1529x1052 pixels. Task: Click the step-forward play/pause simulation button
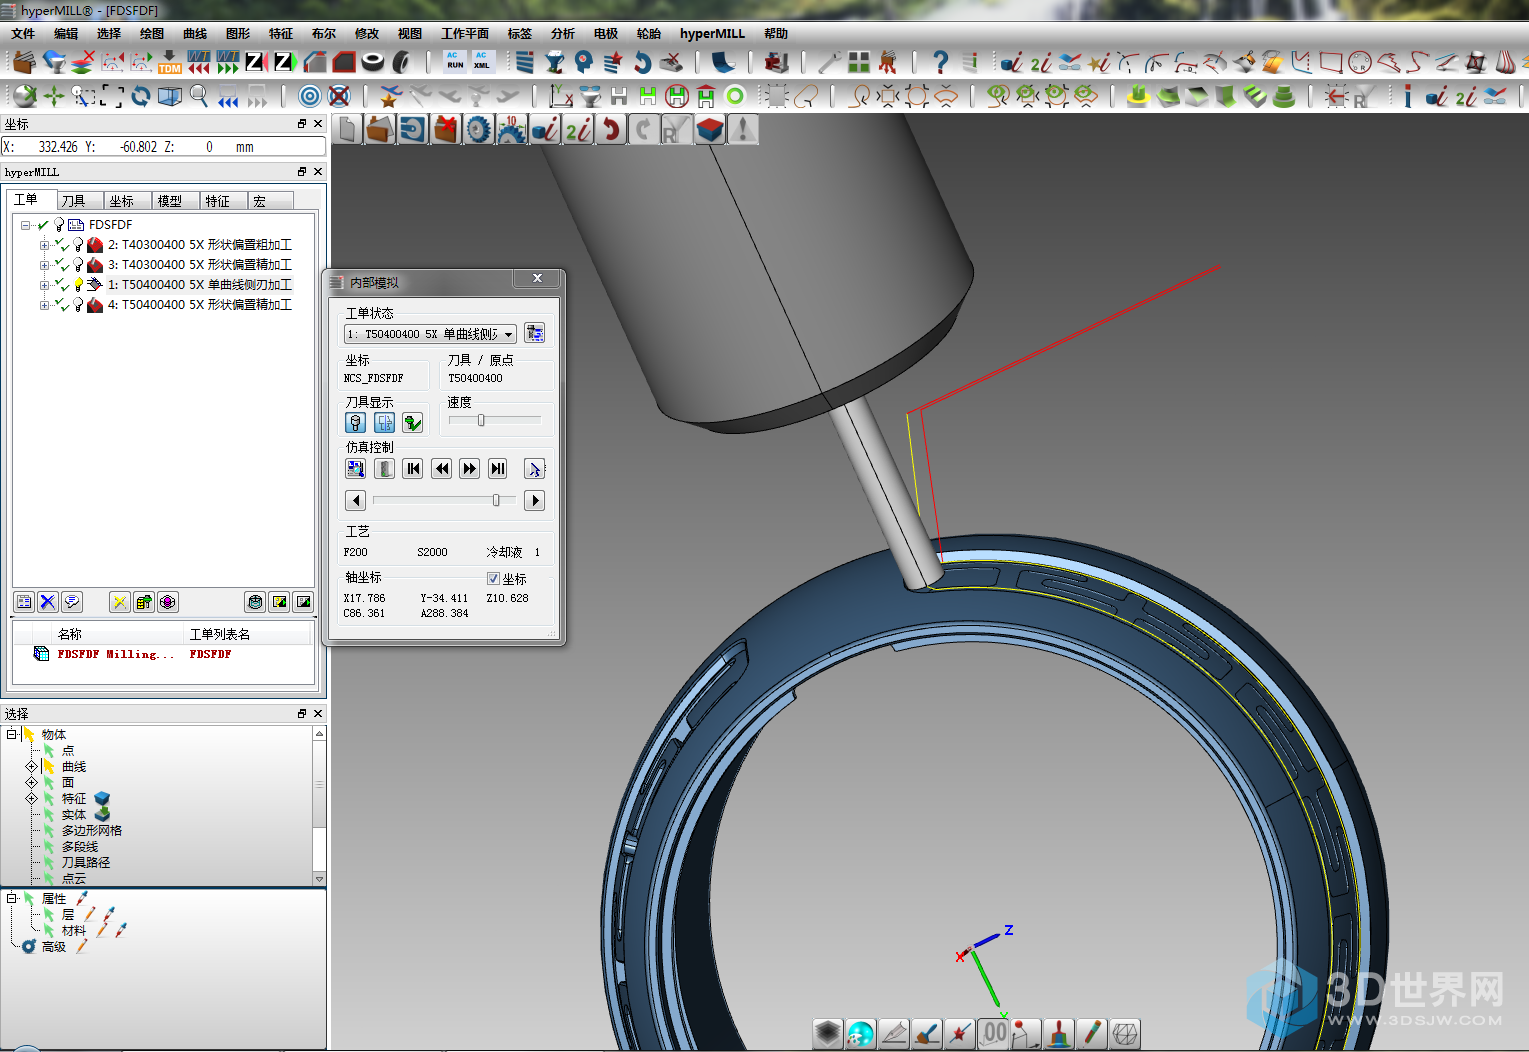[498, 468]
